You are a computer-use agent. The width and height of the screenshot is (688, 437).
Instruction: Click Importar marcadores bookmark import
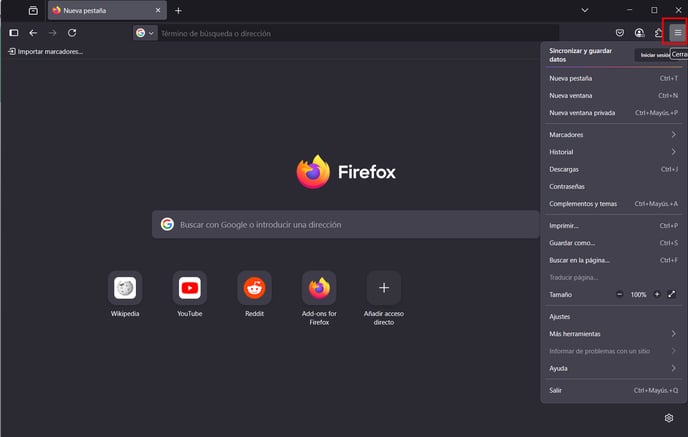46,52
